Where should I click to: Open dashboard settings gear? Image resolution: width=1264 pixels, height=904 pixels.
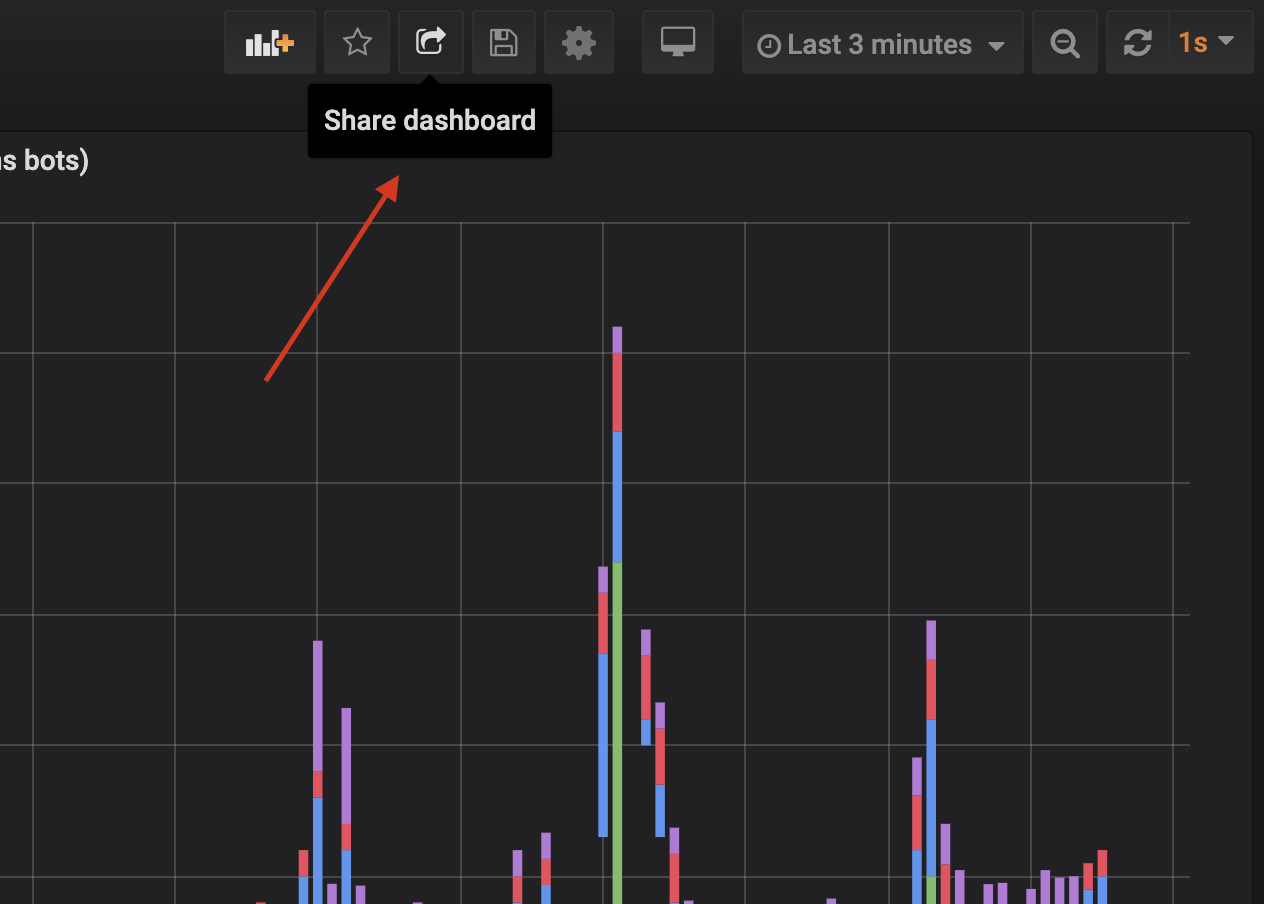(x=579, y=43)
